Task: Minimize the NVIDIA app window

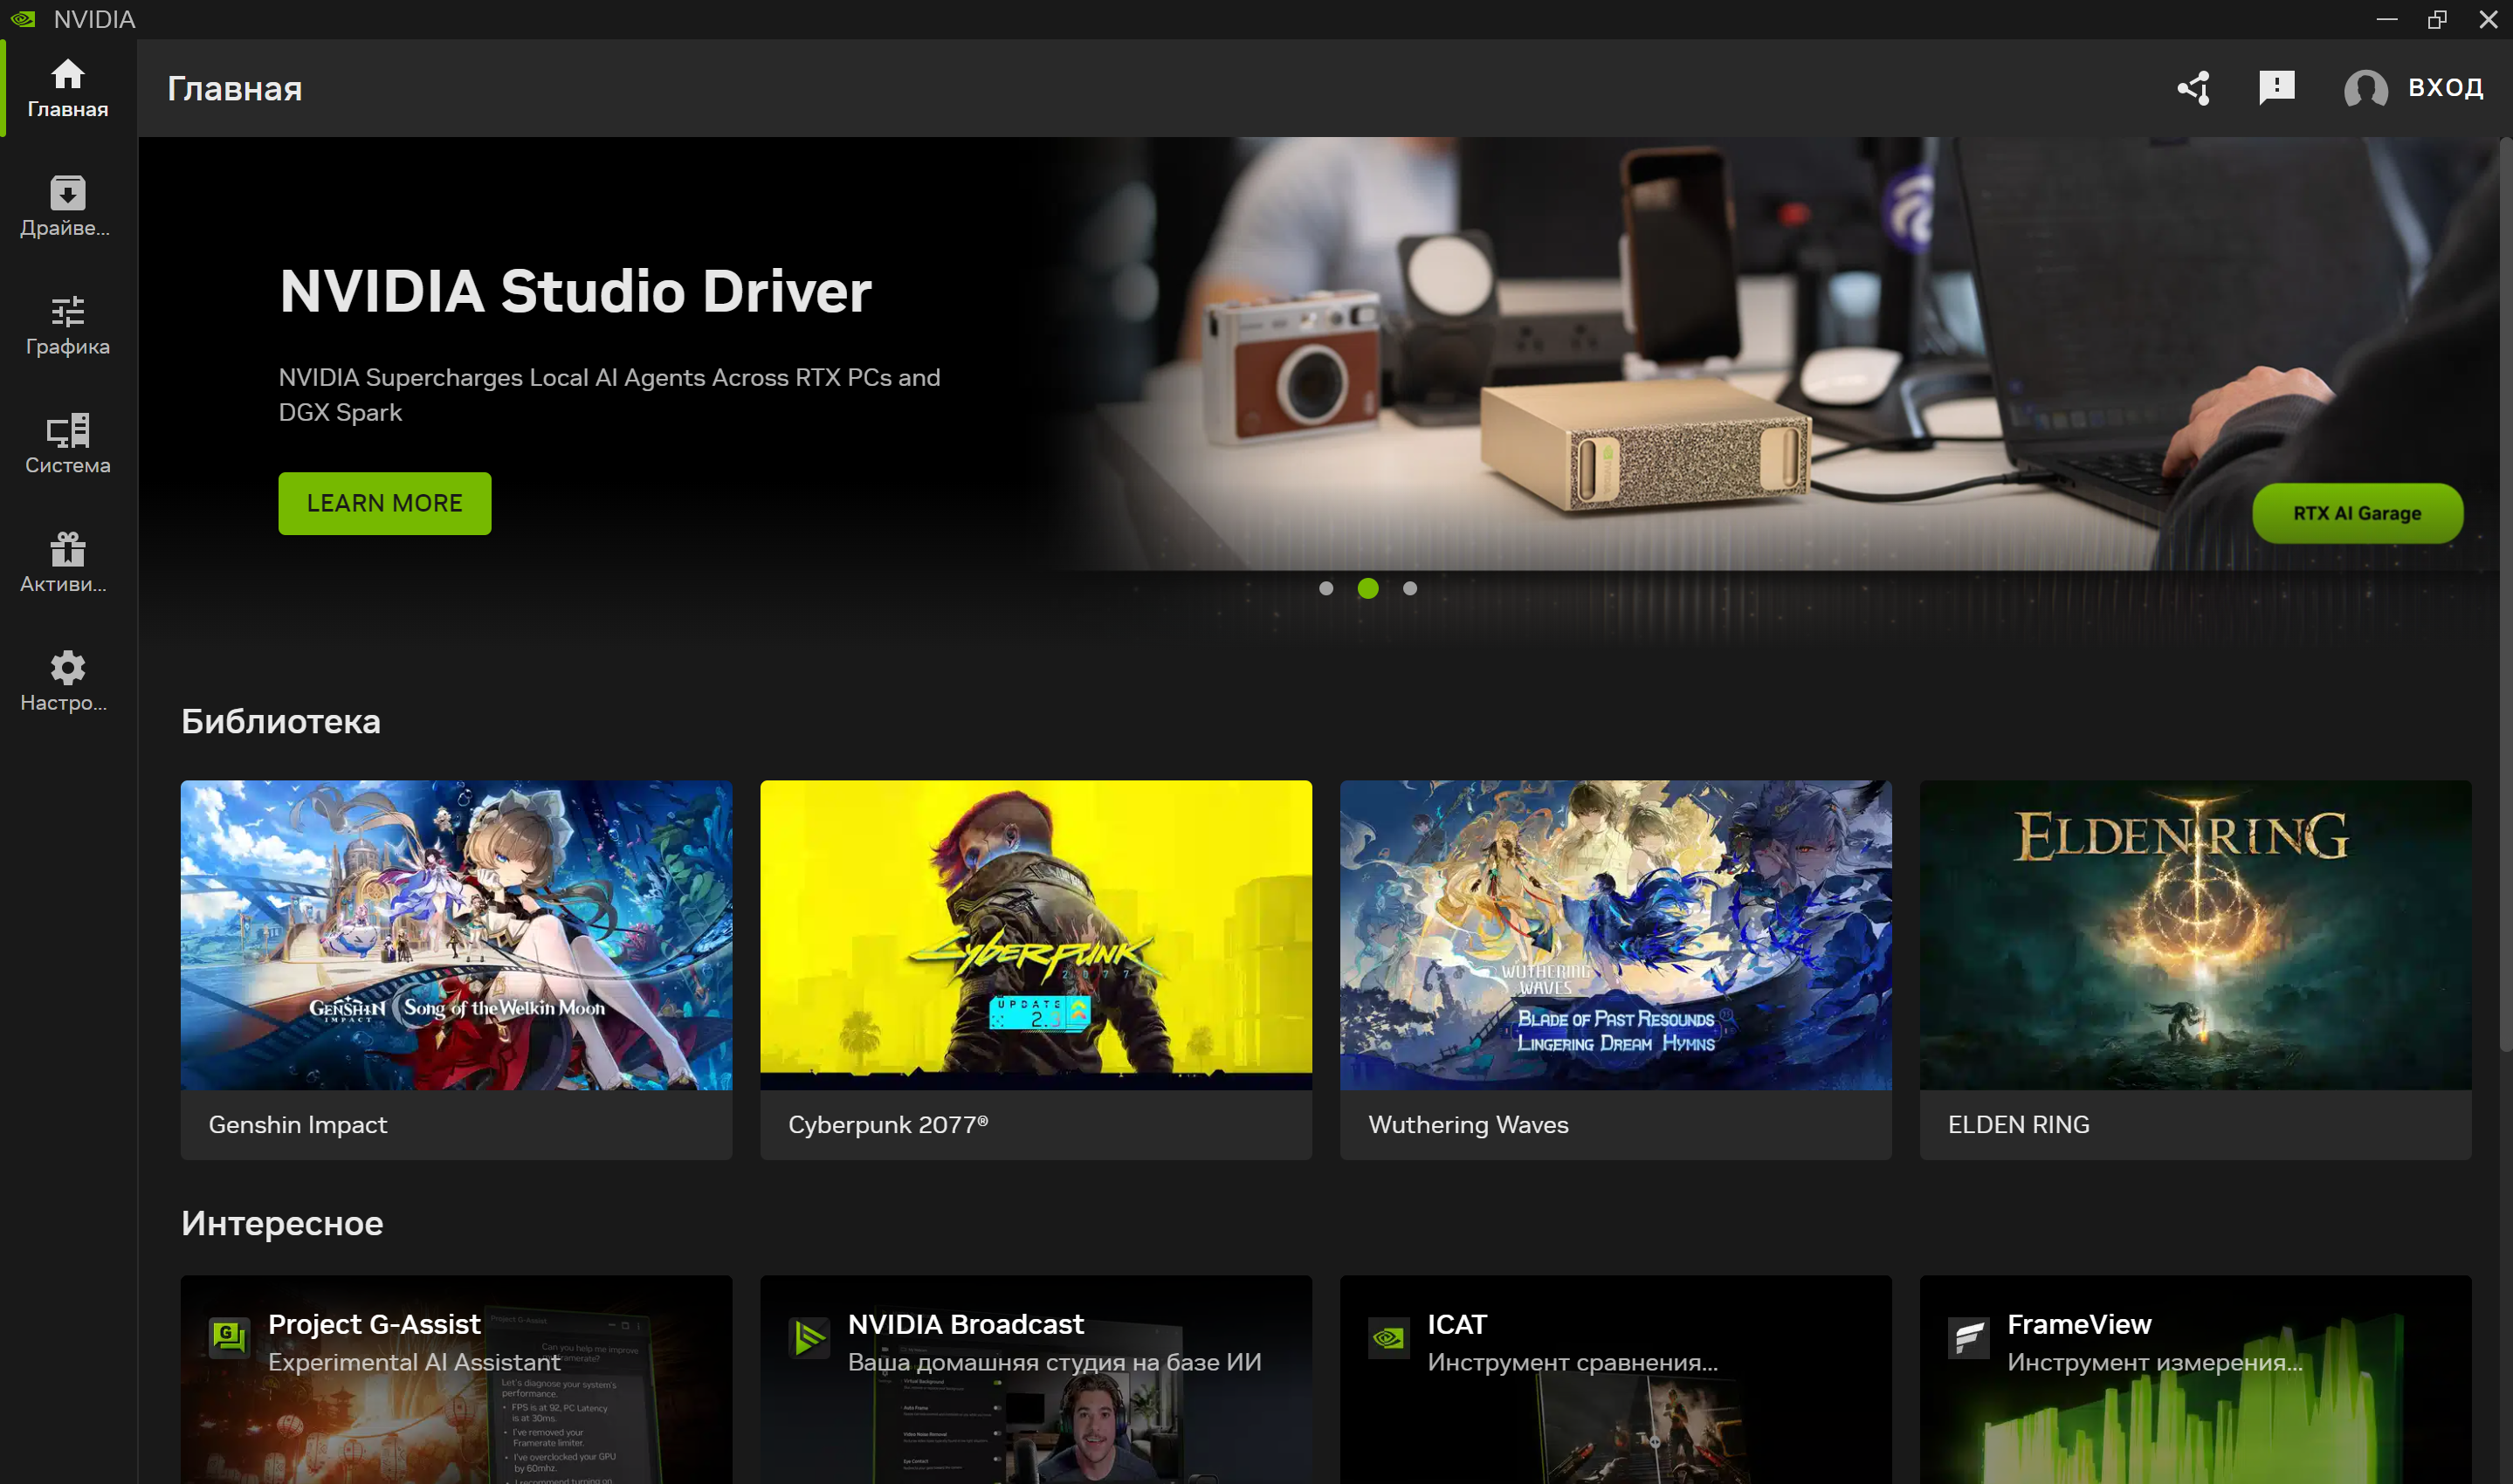Action: tap(2387, 19)
